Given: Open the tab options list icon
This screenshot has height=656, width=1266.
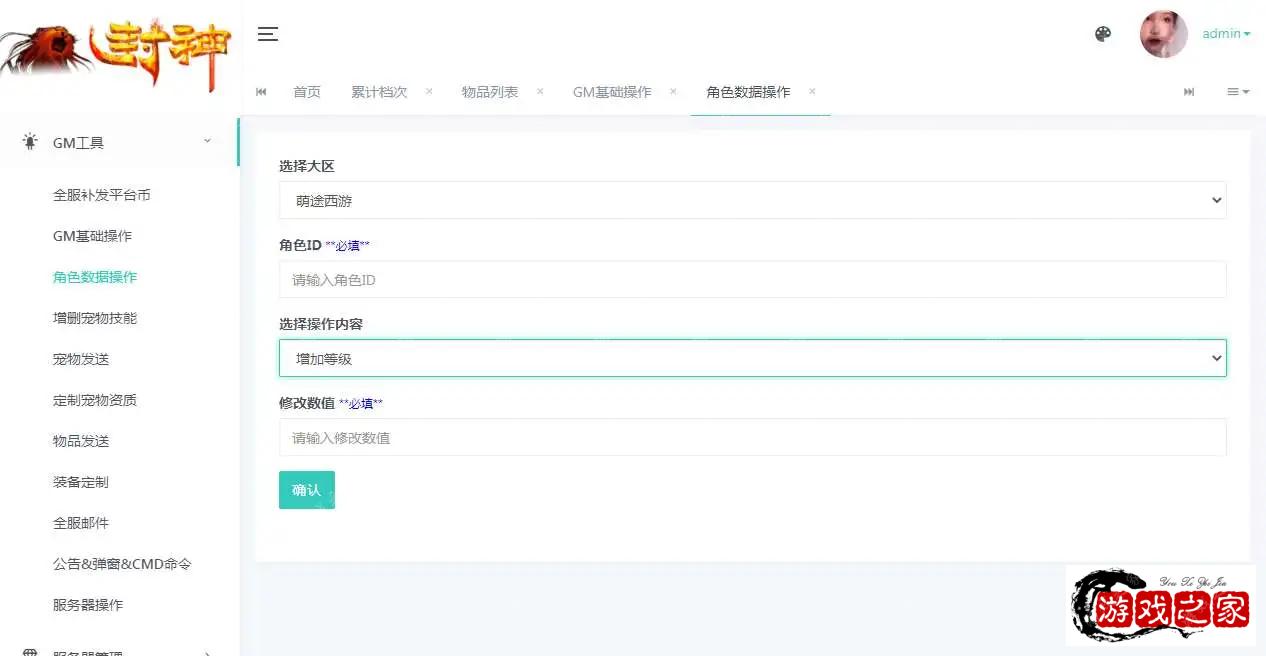Looking at the screenshot, I should pos(1238,92).
